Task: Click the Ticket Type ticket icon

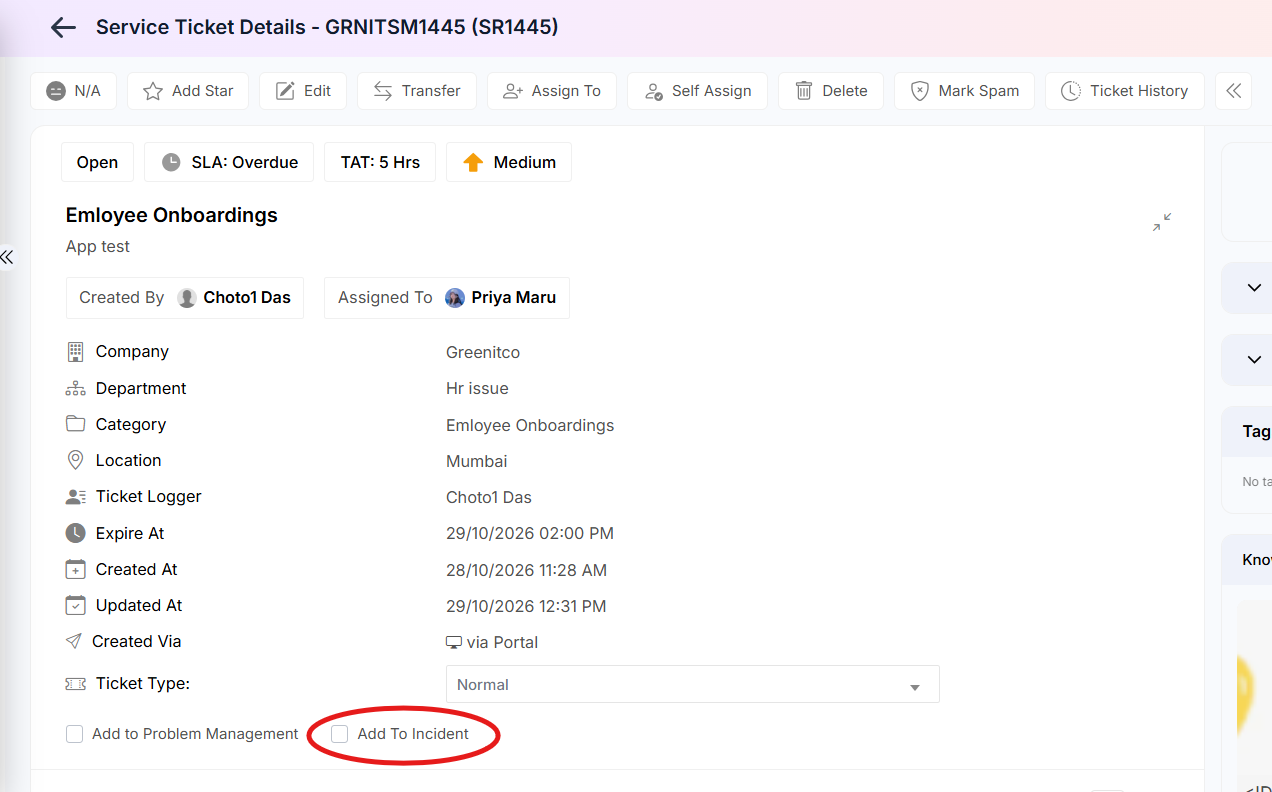Action: pyautogui.click(x=75, y=684)
